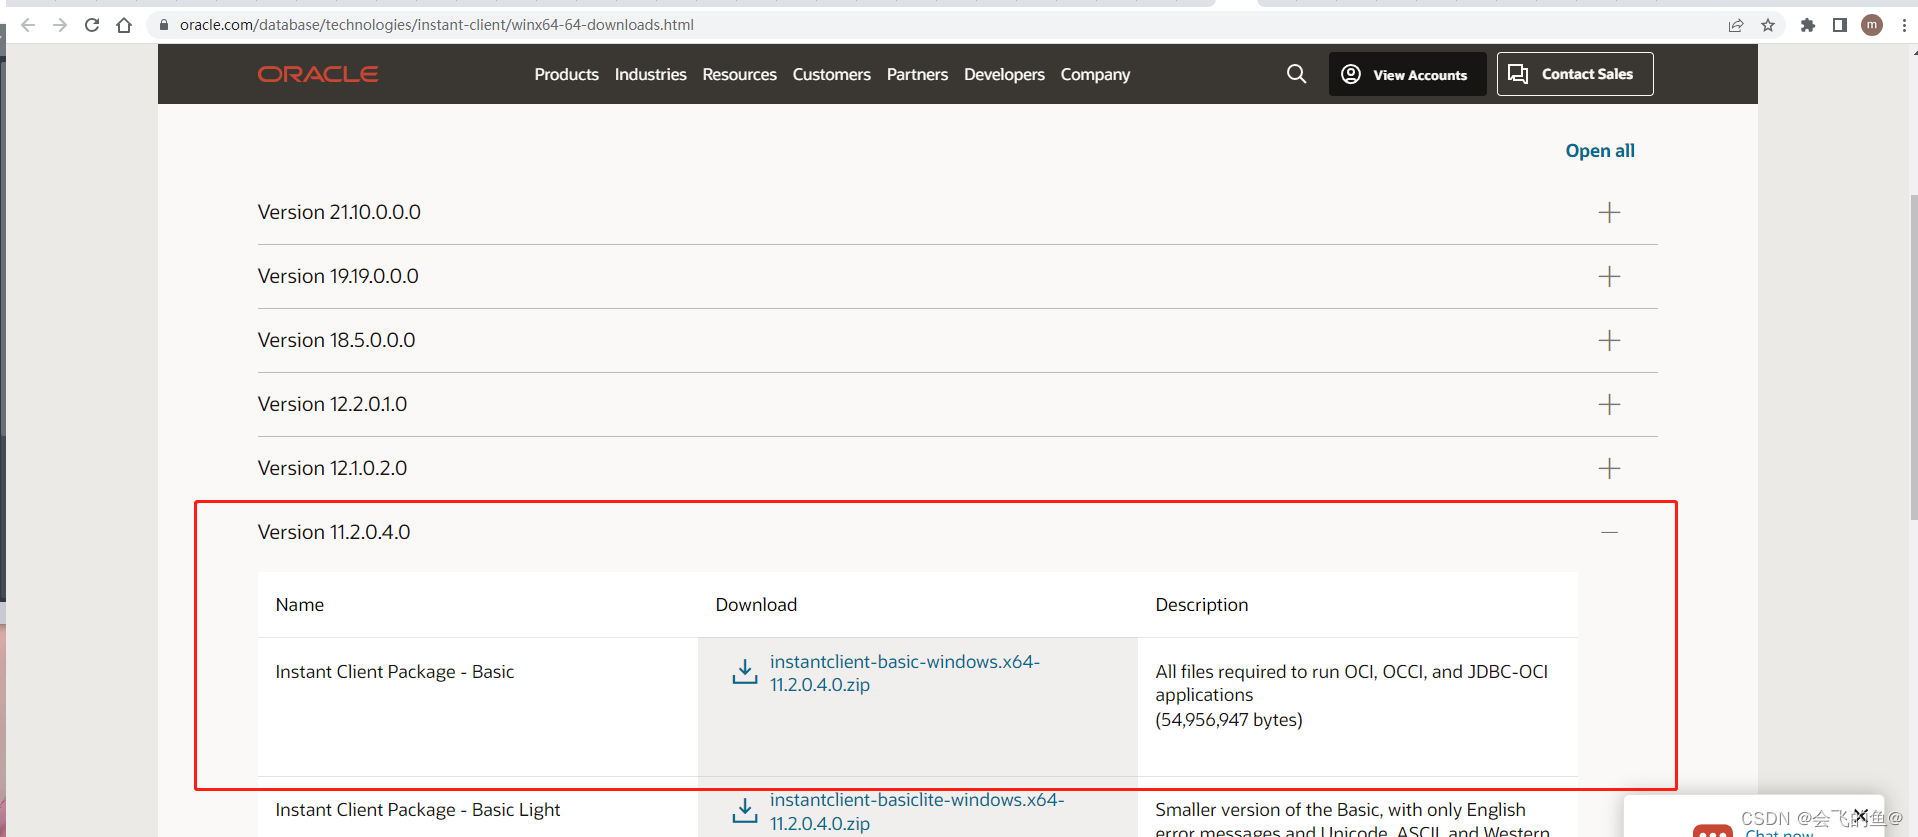Screen dimensions: 1918x837
Task: Click the Oracle logo
Action: (x=318, y=74)
